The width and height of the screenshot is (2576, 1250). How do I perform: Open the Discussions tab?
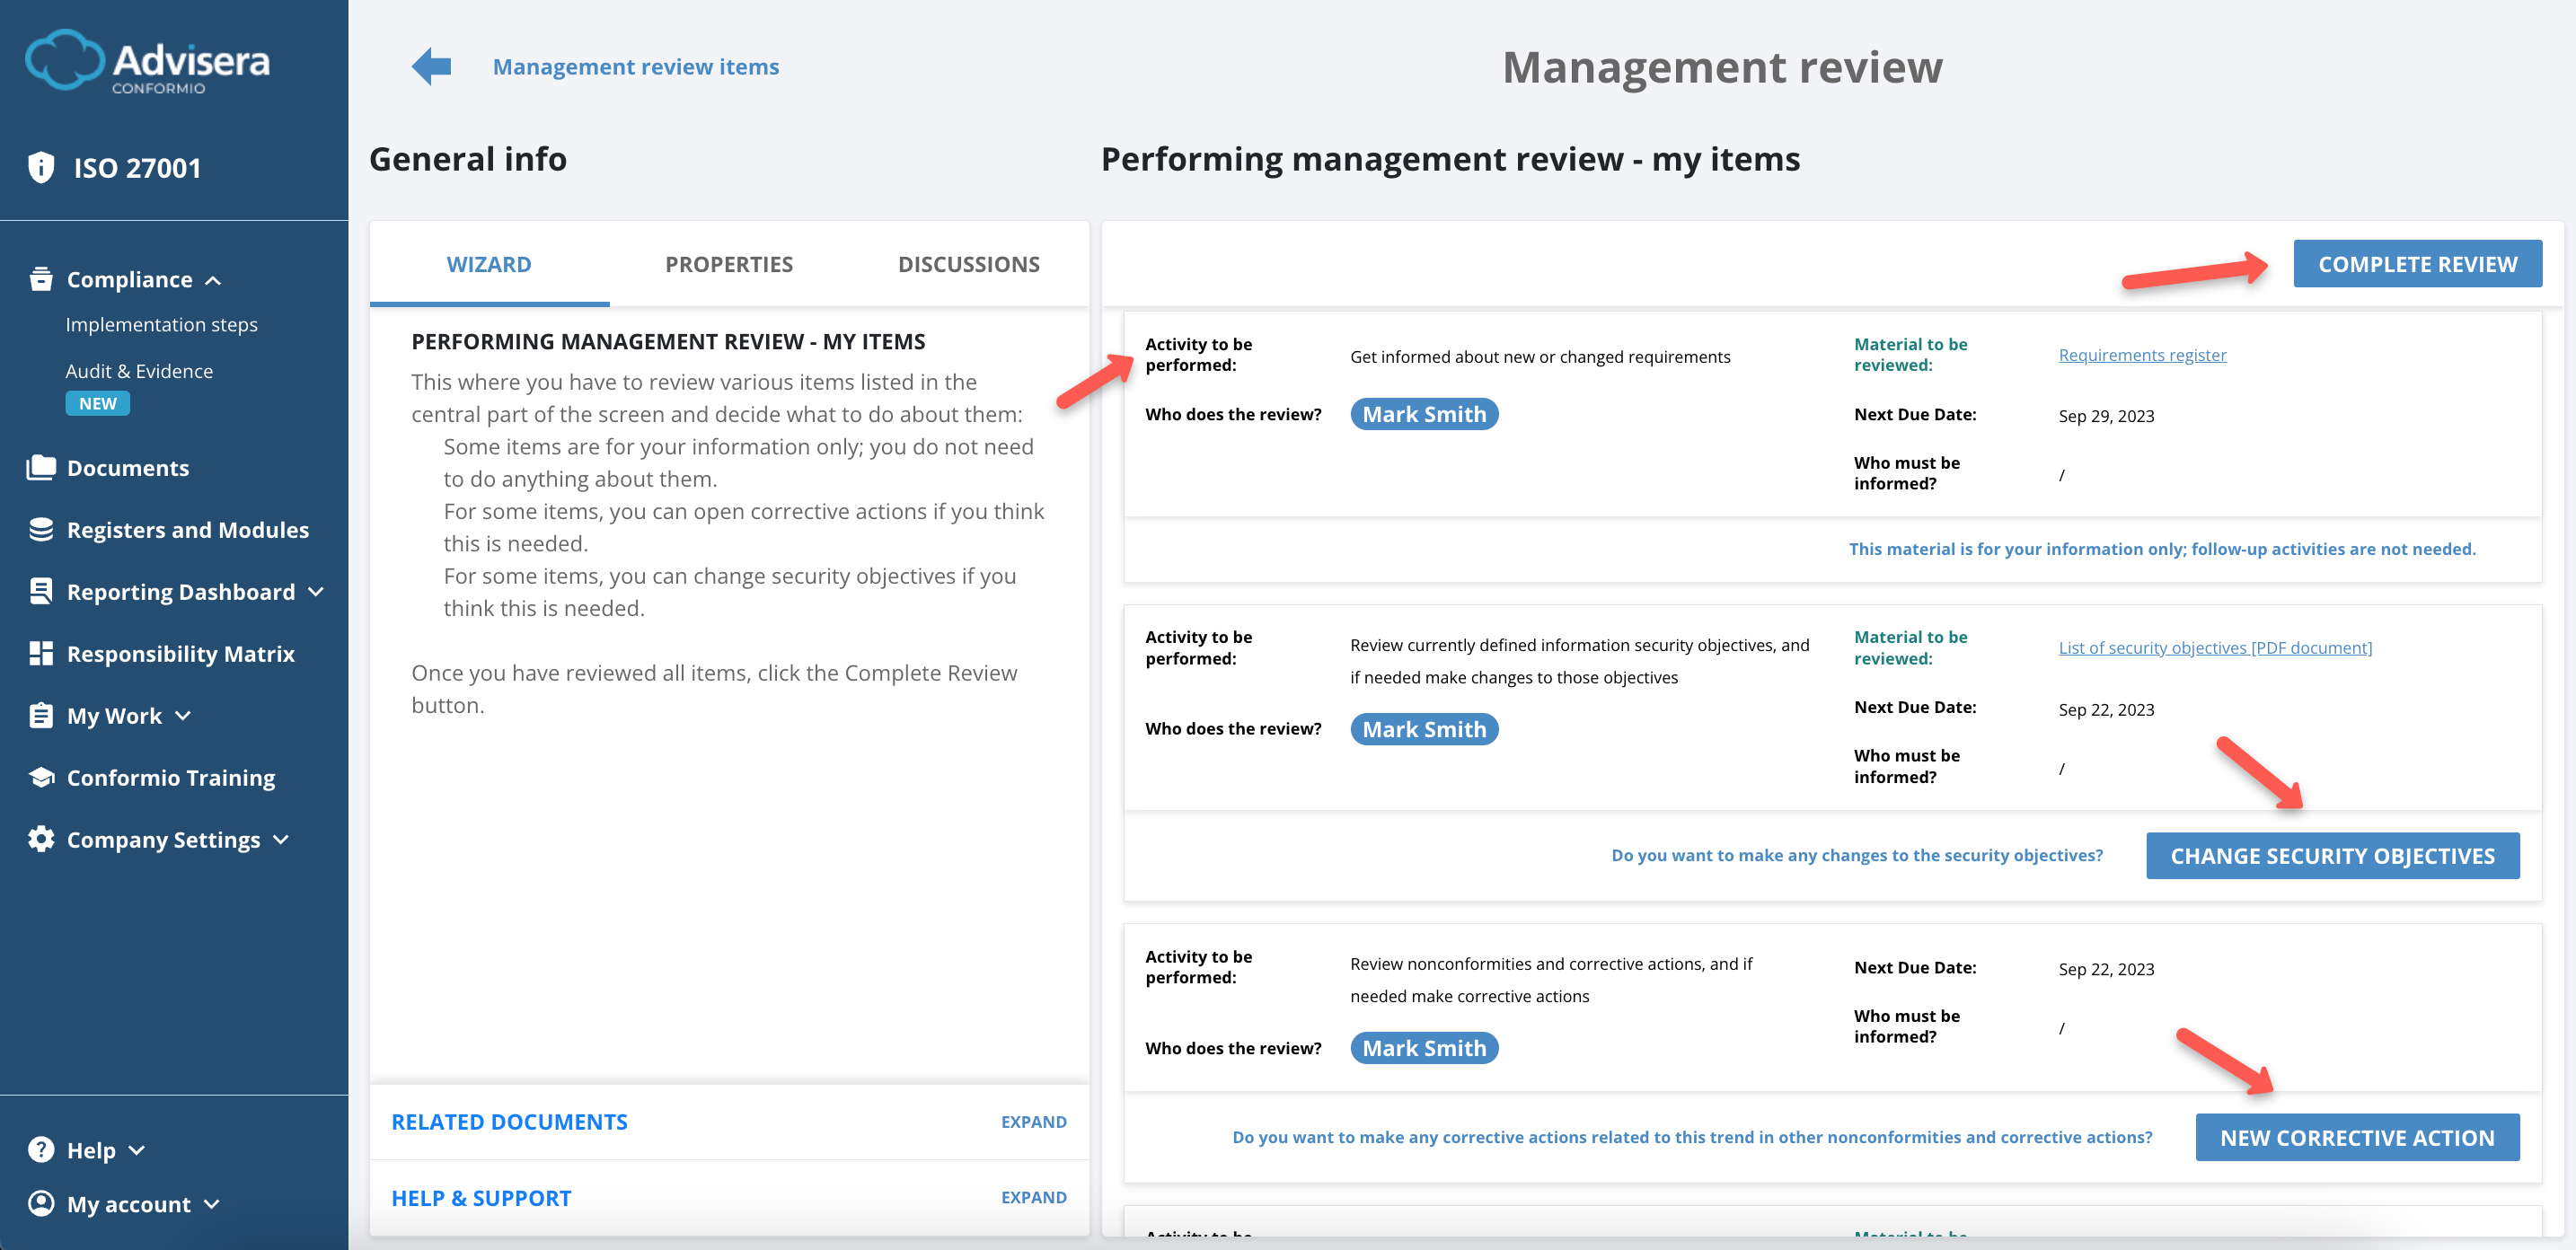(969, 264)
